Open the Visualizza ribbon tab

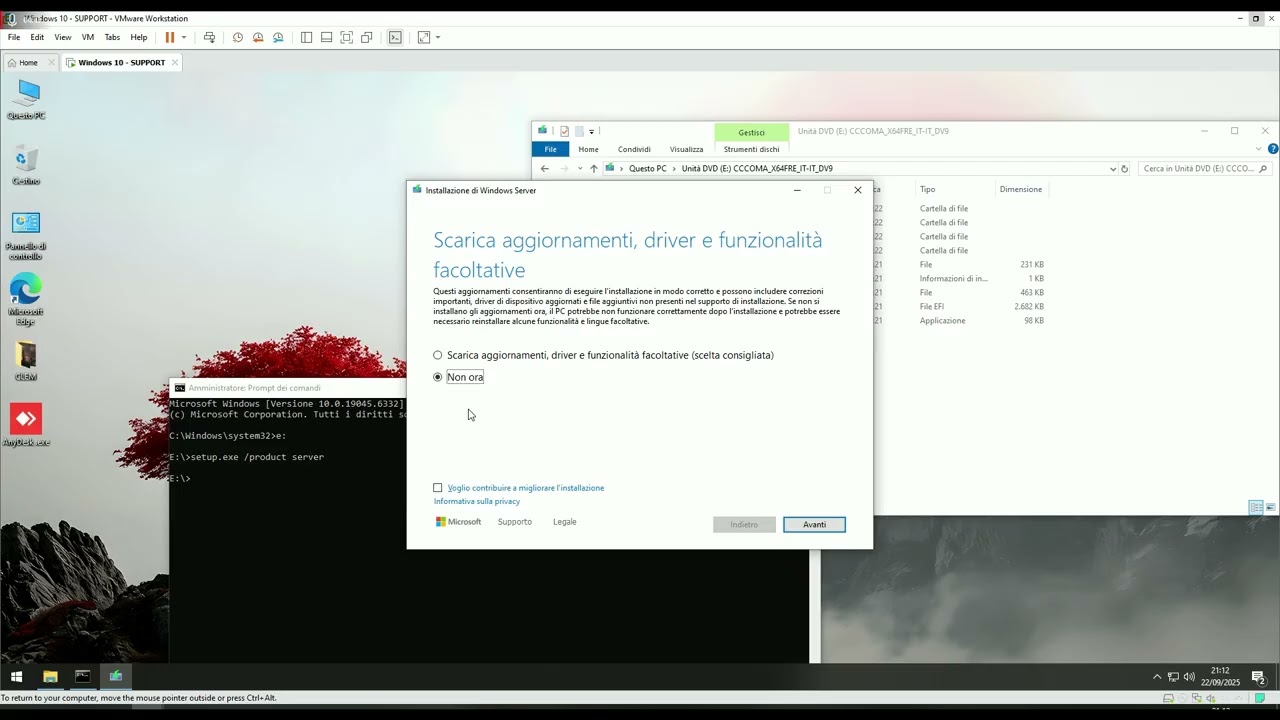tap(687, 149)
